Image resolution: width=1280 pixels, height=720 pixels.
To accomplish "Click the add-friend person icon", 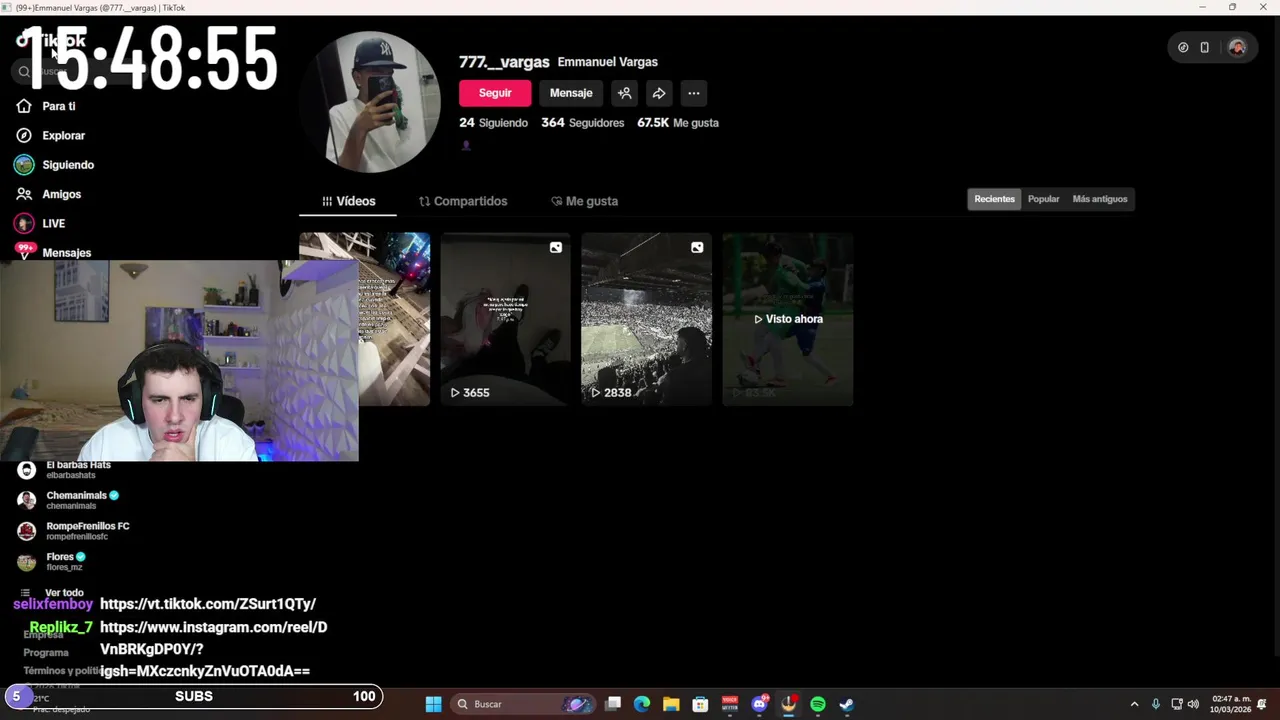I will pyautogui.click(x=625, y=93).
